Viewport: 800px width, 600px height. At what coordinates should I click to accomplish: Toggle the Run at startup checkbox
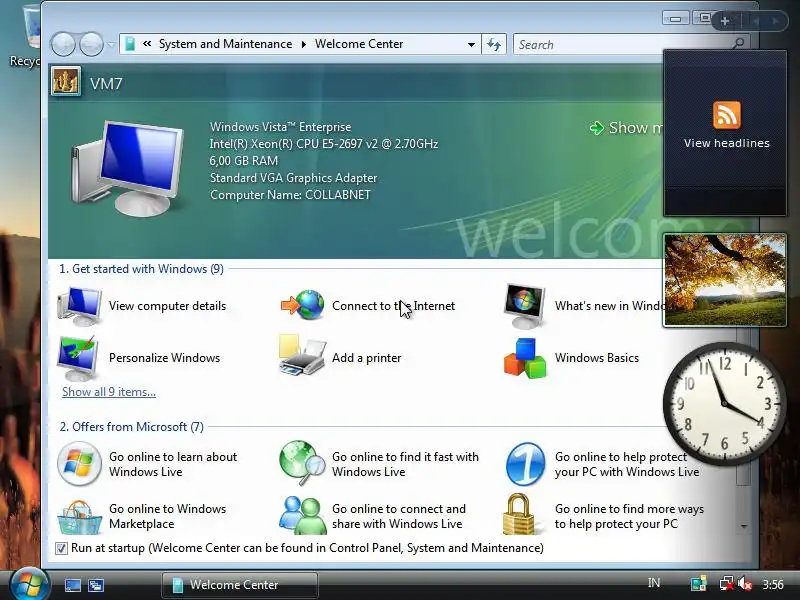(x=61, y=548)
